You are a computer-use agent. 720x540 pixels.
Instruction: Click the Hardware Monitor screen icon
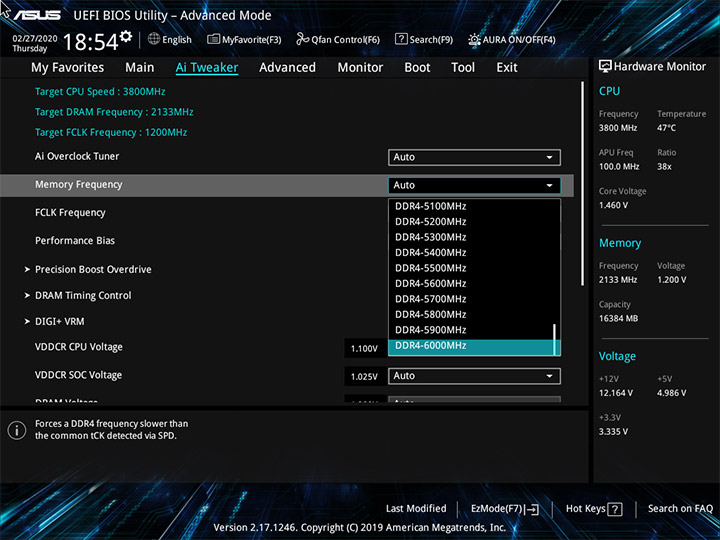[605, 66]
